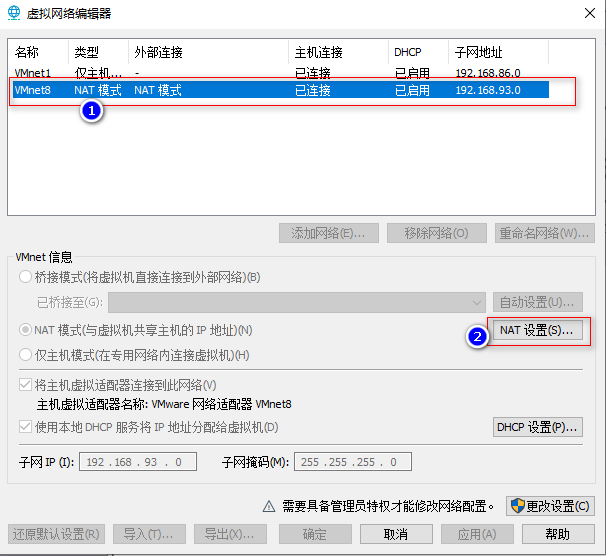Sort by DHCP column header
Viewport: 606px width, 556px height.
click(x=418, y=52)
